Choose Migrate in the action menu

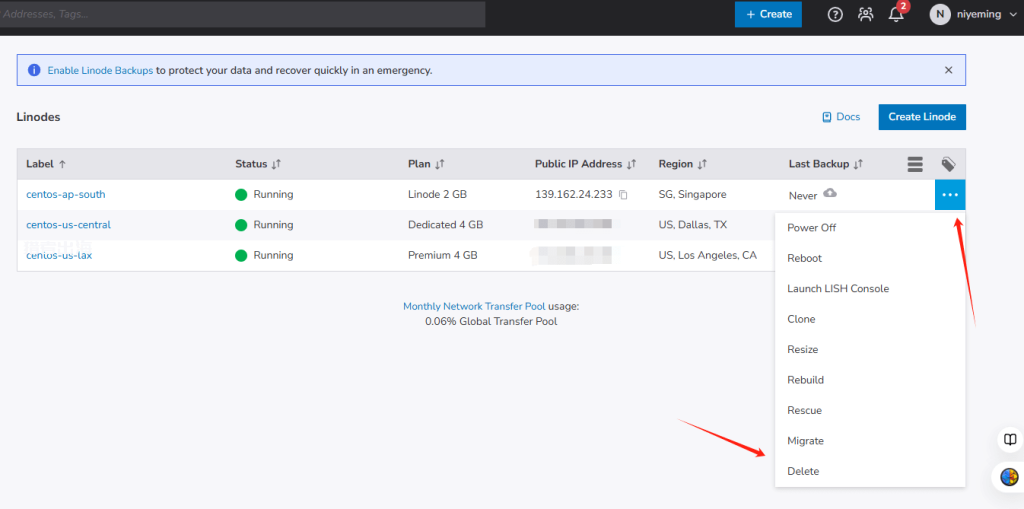805,441
